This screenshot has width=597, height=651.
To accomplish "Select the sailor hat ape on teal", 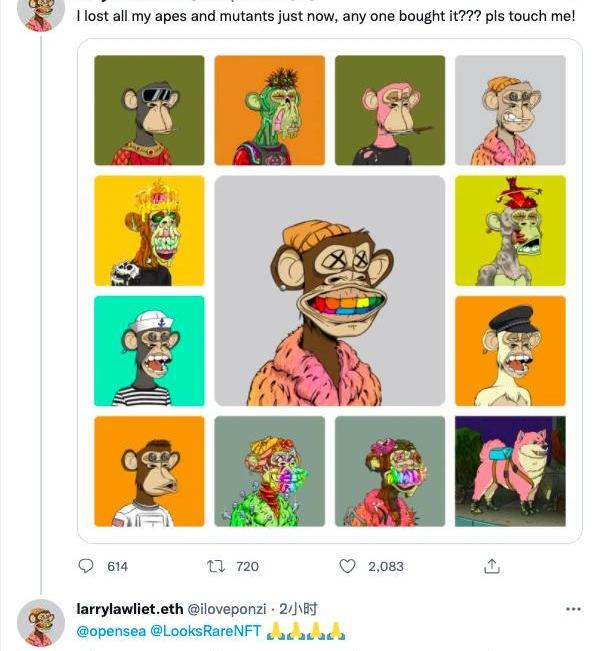I will [149, 351].
